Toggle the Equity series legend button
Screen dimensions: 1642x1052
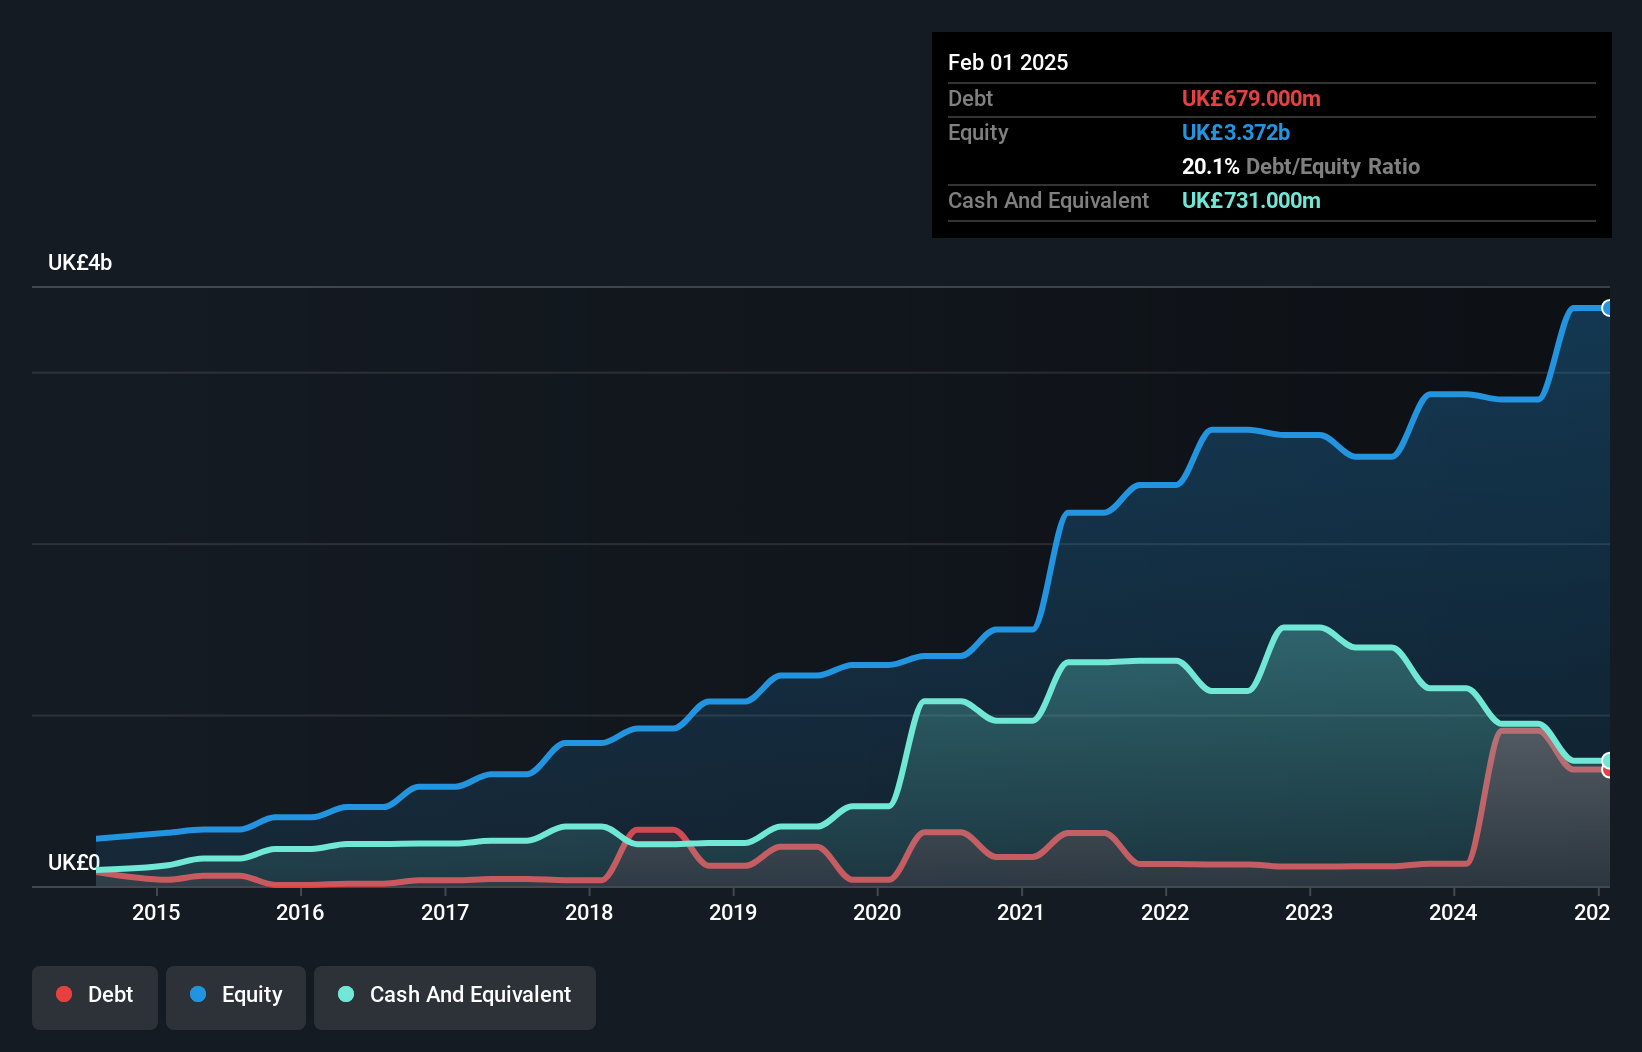(236, 997)
